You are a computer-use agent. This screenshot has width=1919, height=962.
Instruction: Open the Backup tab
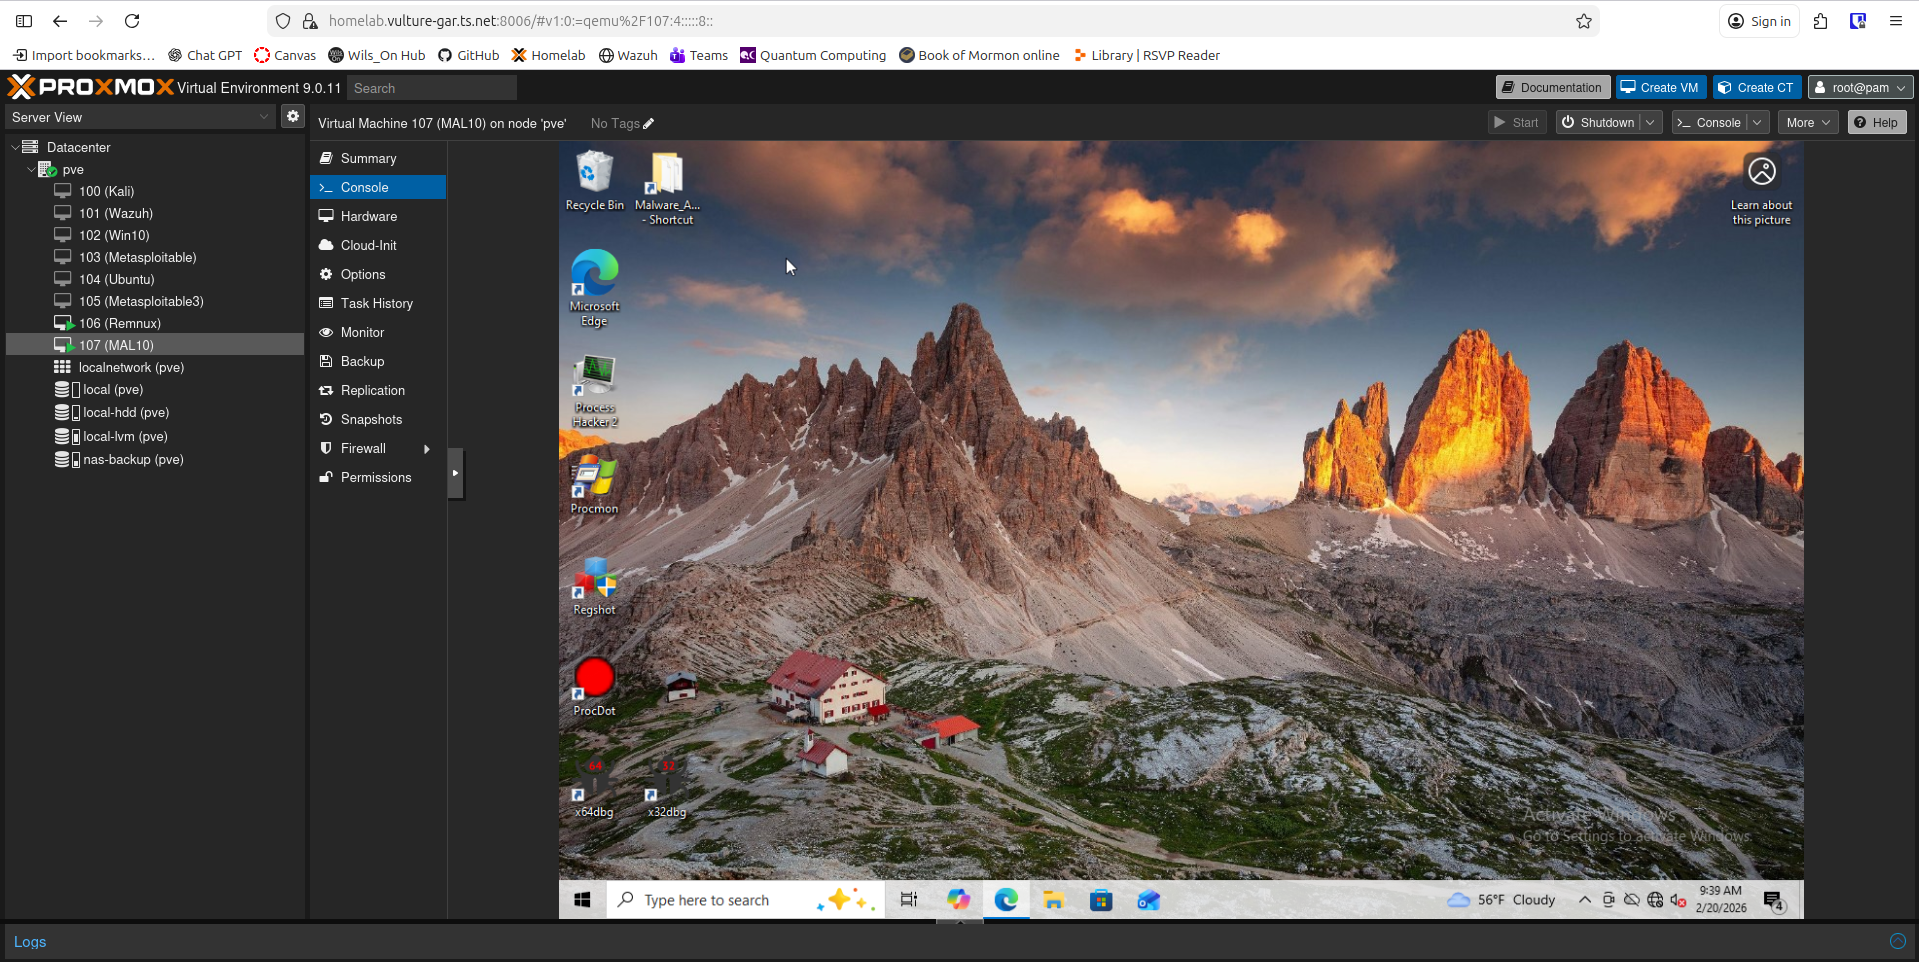pos(378,361)
